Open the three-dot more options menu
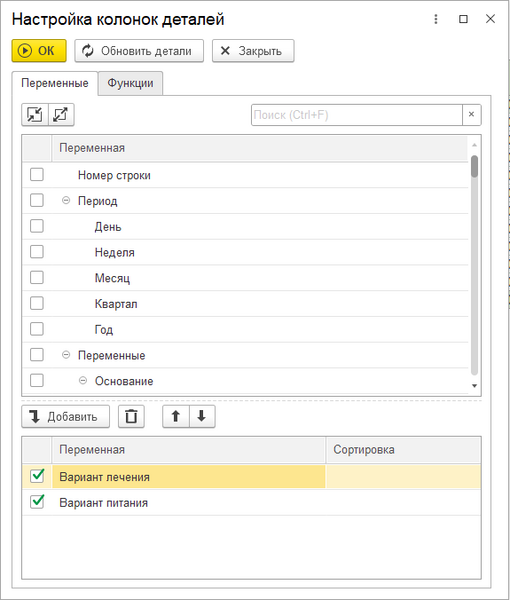Image resolution: width=510 pixels, height=600 pixels. 436,19
